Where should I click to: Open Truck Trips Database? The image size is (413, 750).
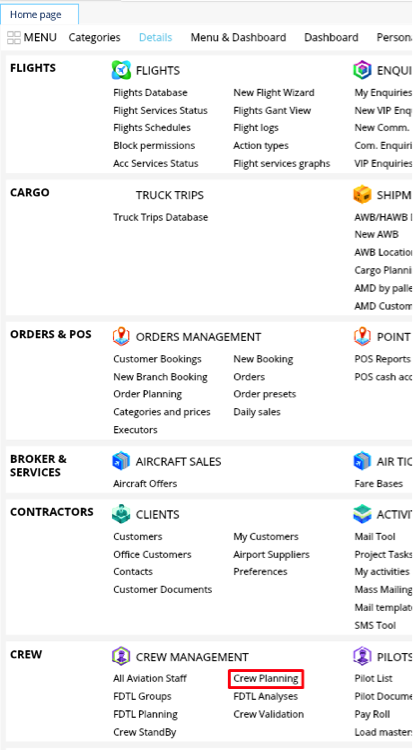[x=161, y=217]
